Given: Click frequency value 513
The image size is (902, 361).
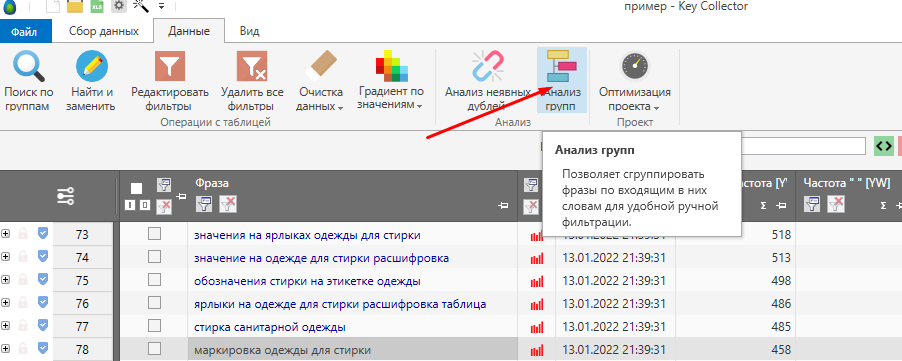Looking at the screenshot, I should (781, 258).
